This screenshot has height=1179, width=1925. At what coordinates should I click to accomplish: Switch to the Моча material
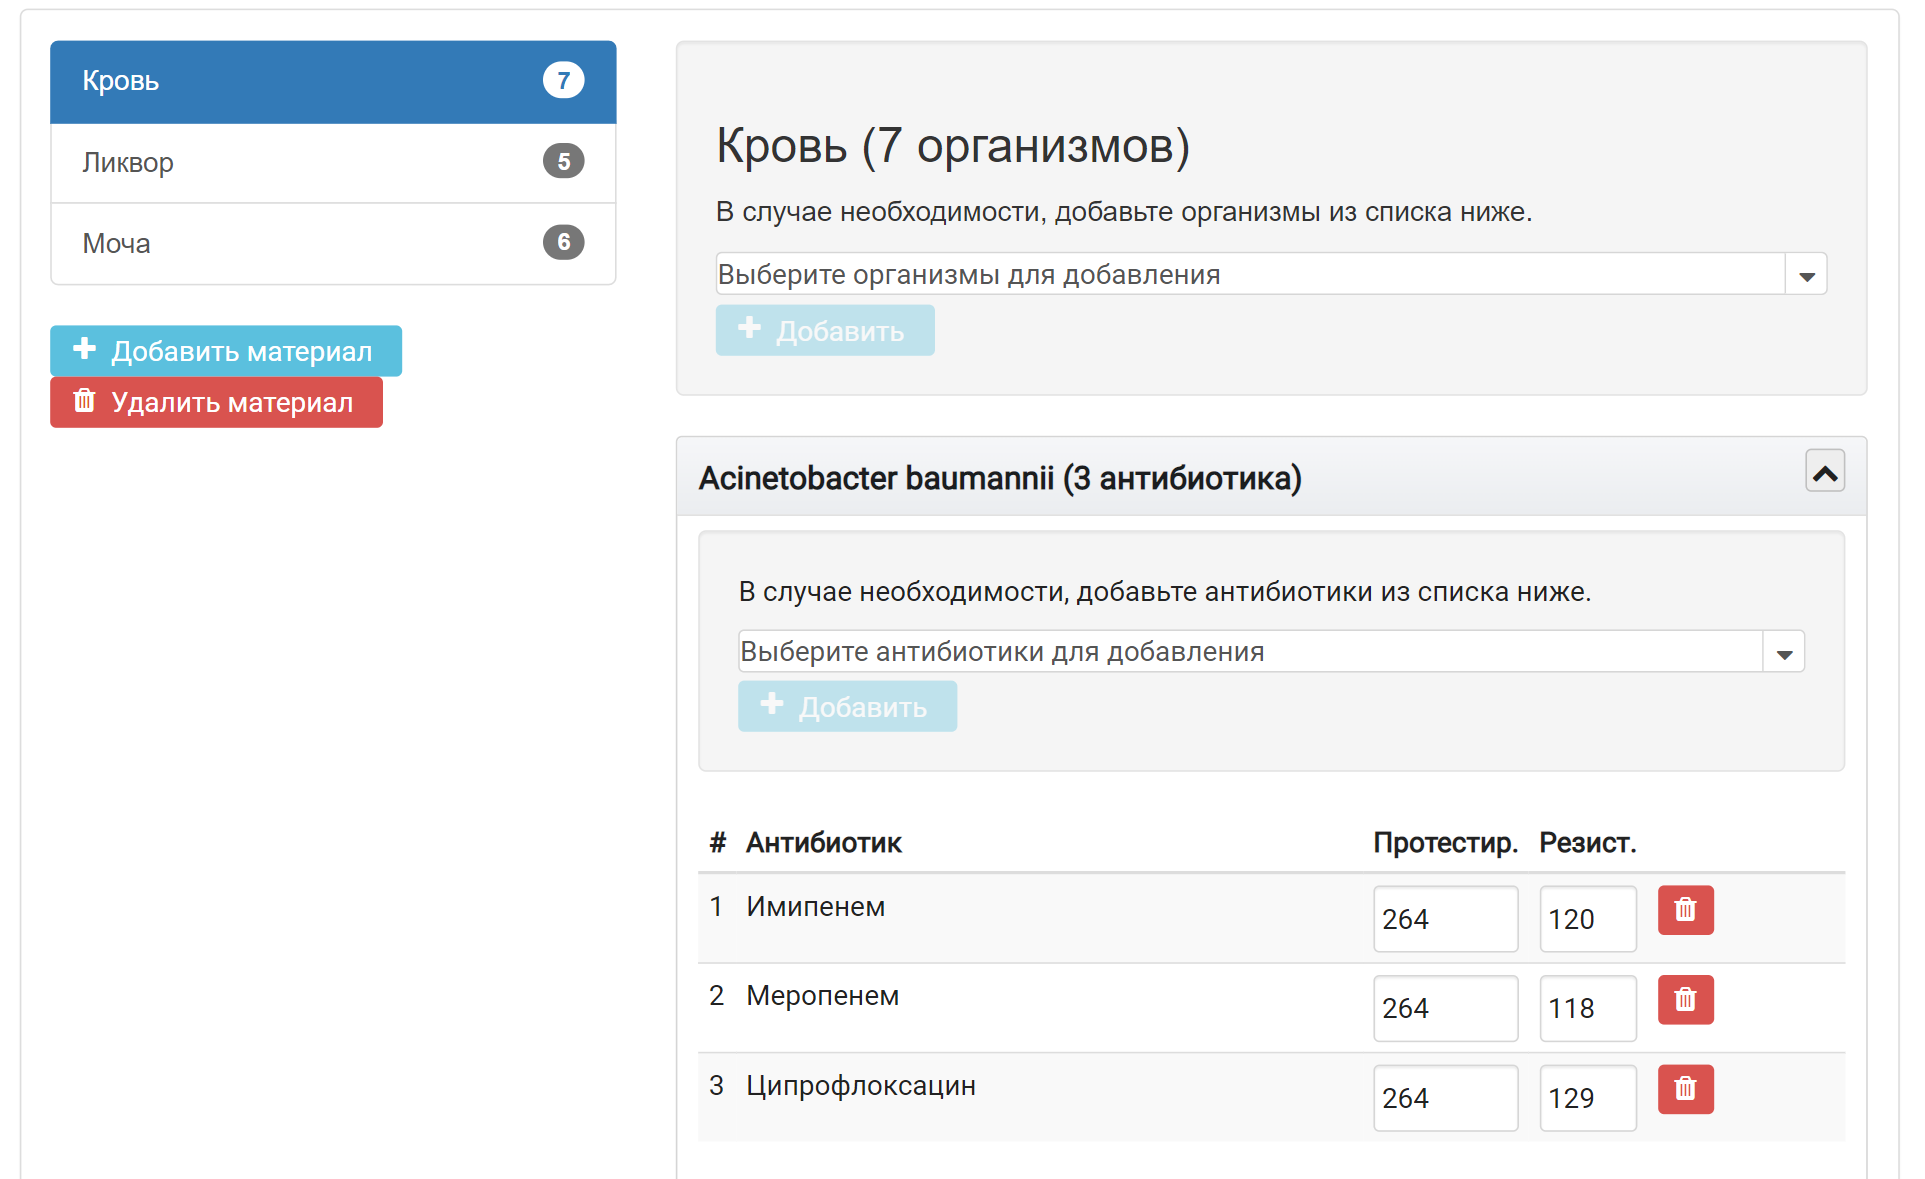click(333, 244)
